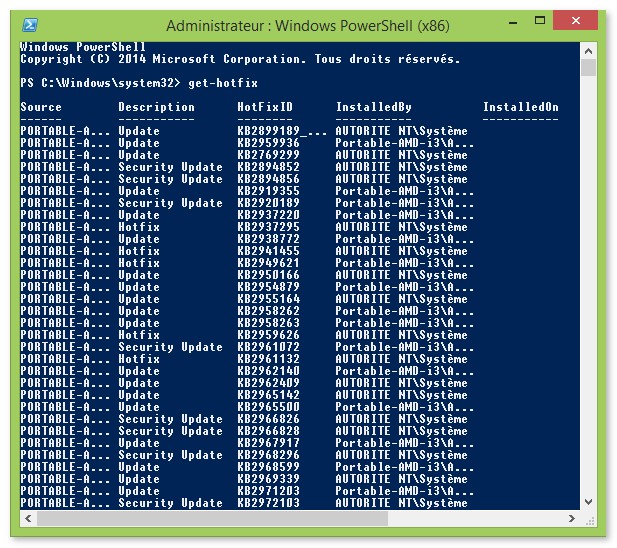Maximize the PowerShell window
Image resolution: width=617 pixels, height=548 pixels.
540,20
